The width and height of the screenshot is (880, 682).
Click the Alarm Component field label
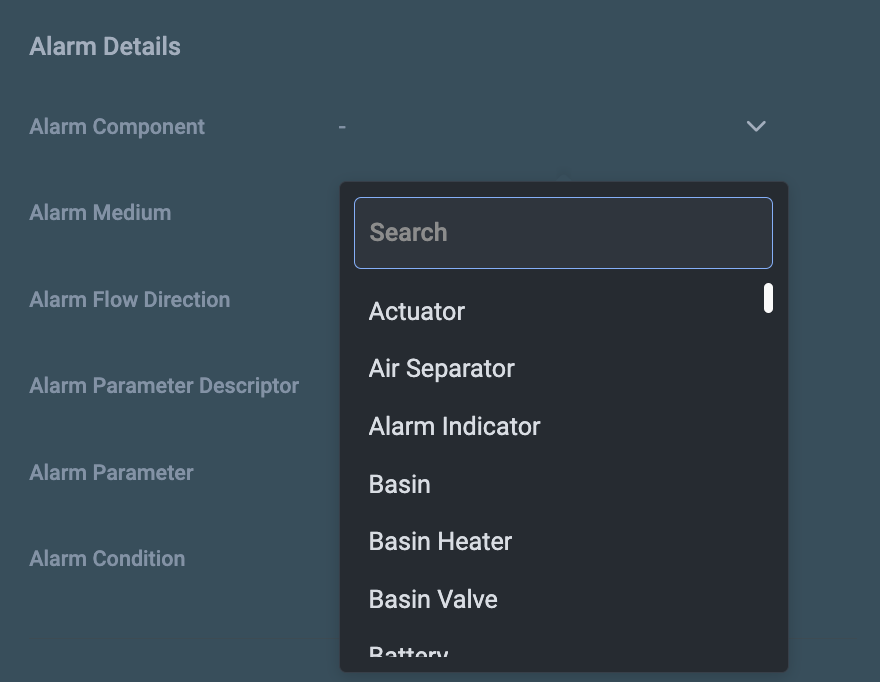pyautogui.click(x=117, y=127)
